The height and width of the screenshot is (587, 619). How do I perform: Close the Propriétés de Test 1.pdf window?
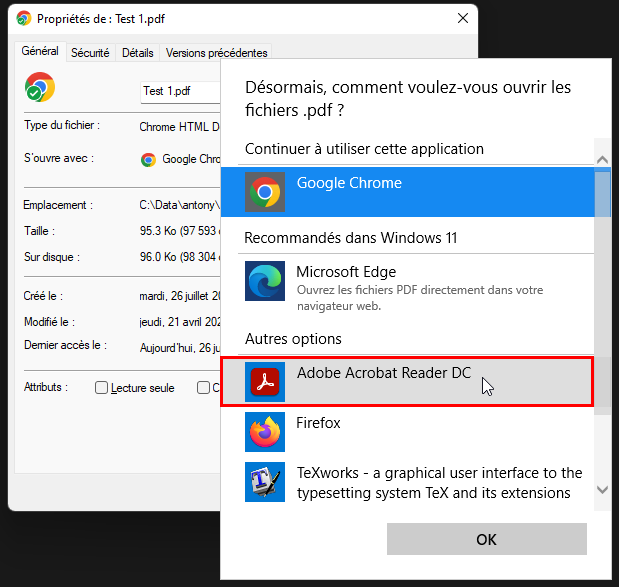(462, 19)
